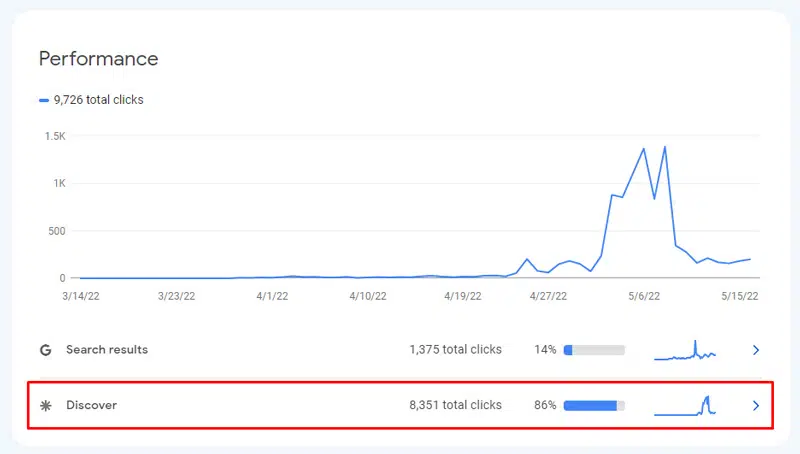The image size is (800, 454).
Task: Click the Search results sparkline thumbnail
Action: 685,350
